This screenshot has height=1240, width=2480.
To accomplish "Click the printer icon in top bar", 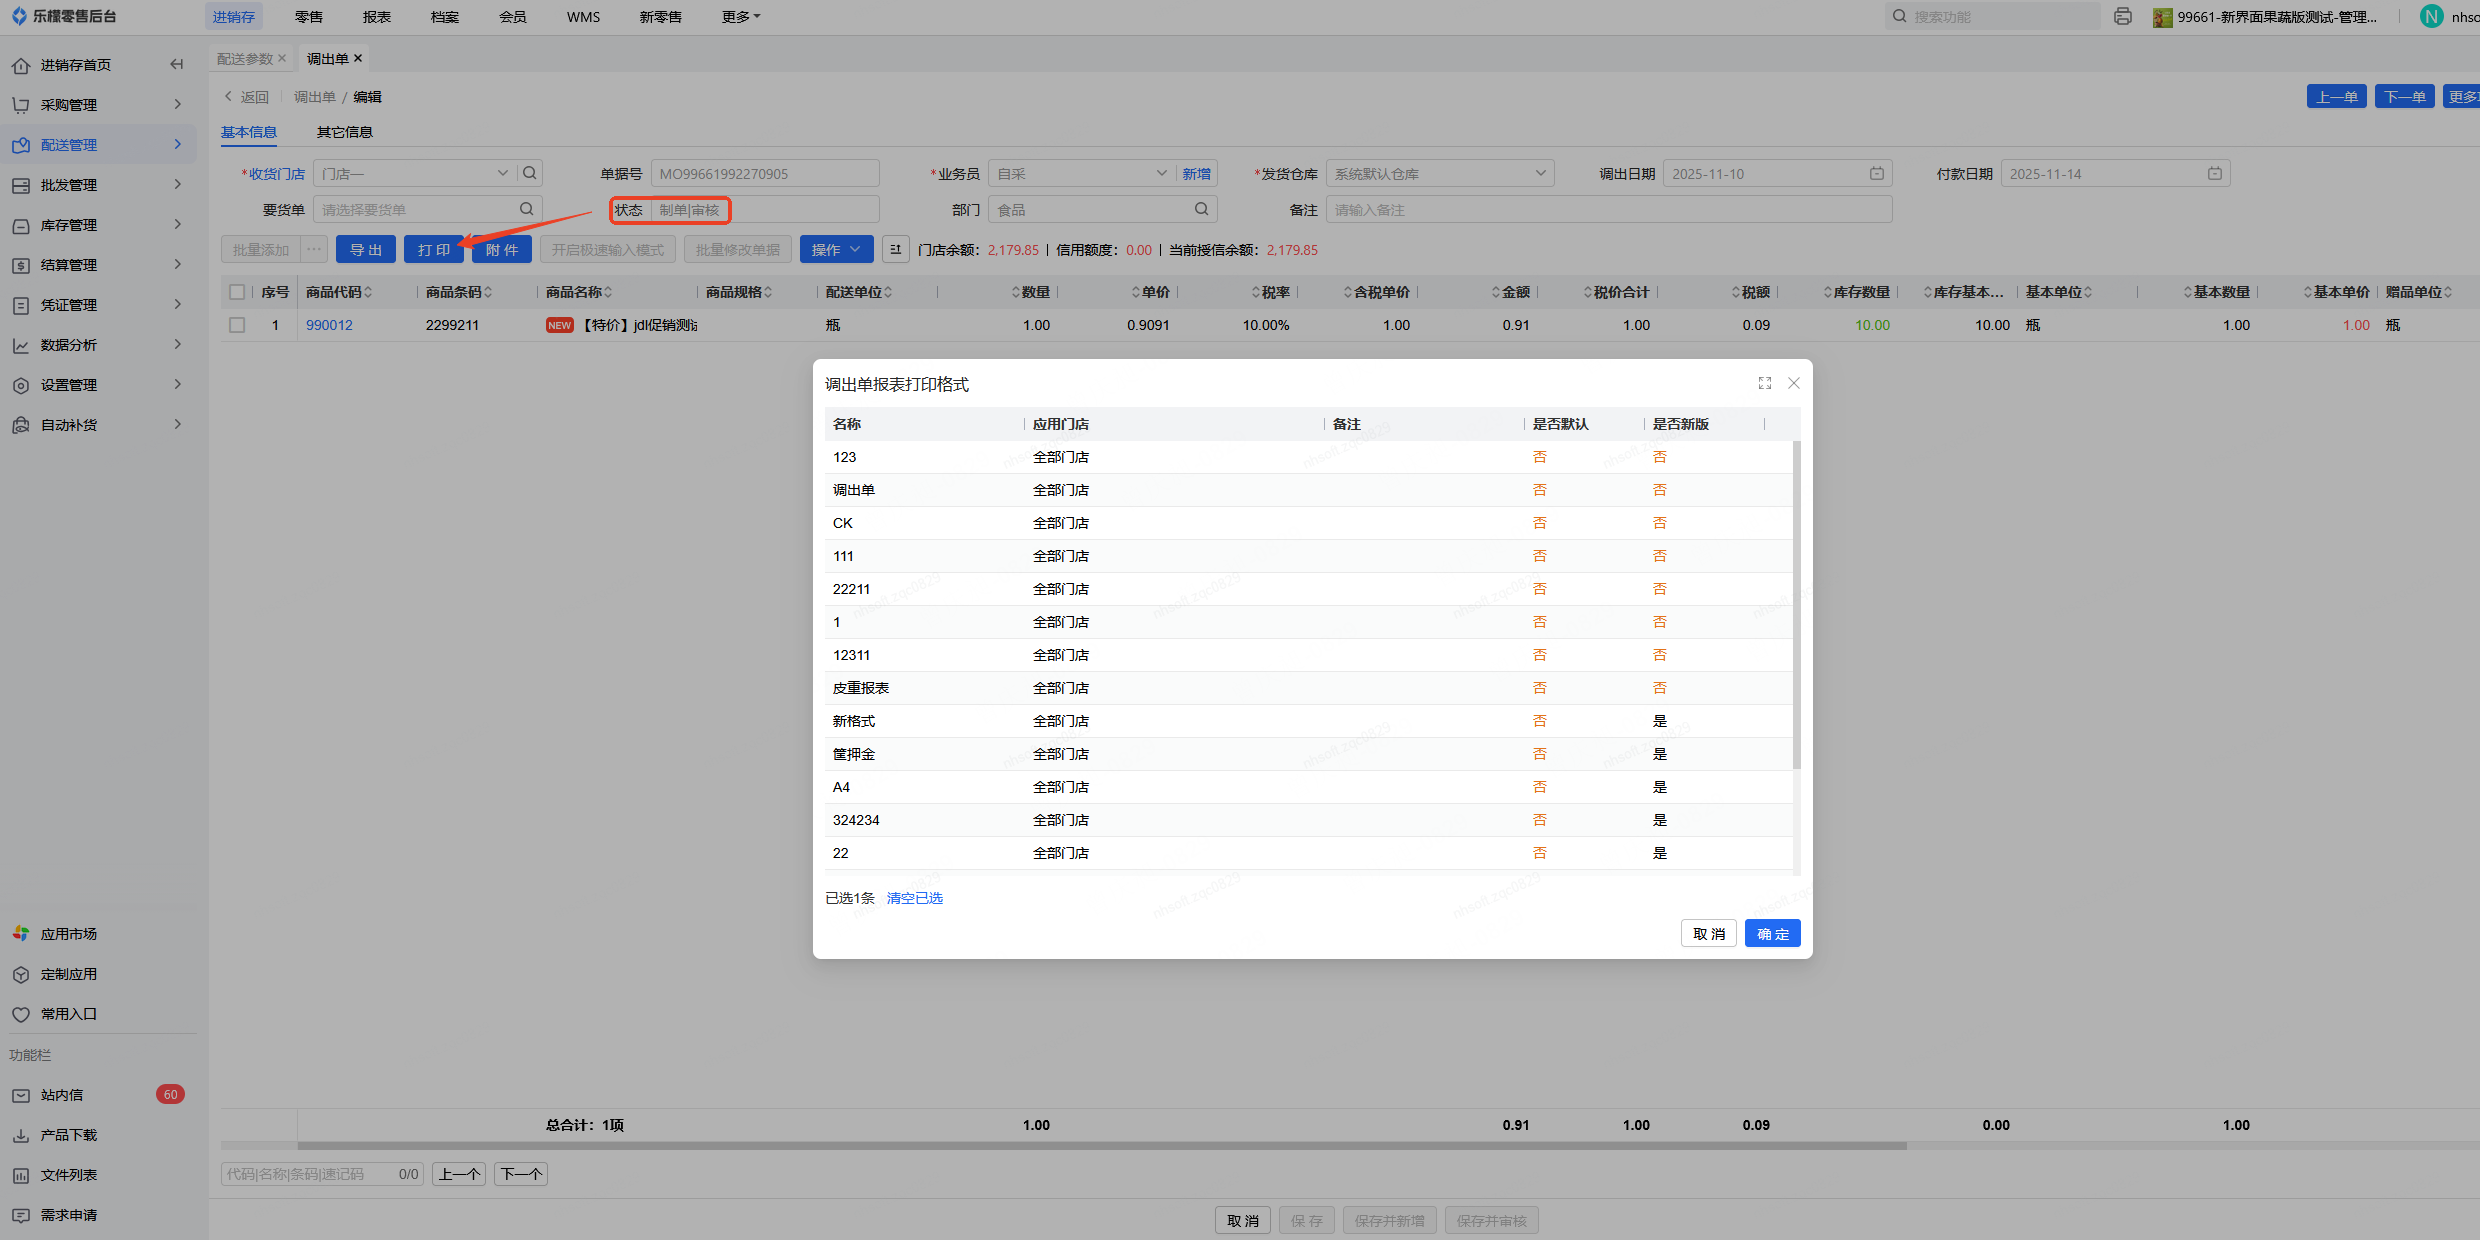I will [x=2122, y=17].
